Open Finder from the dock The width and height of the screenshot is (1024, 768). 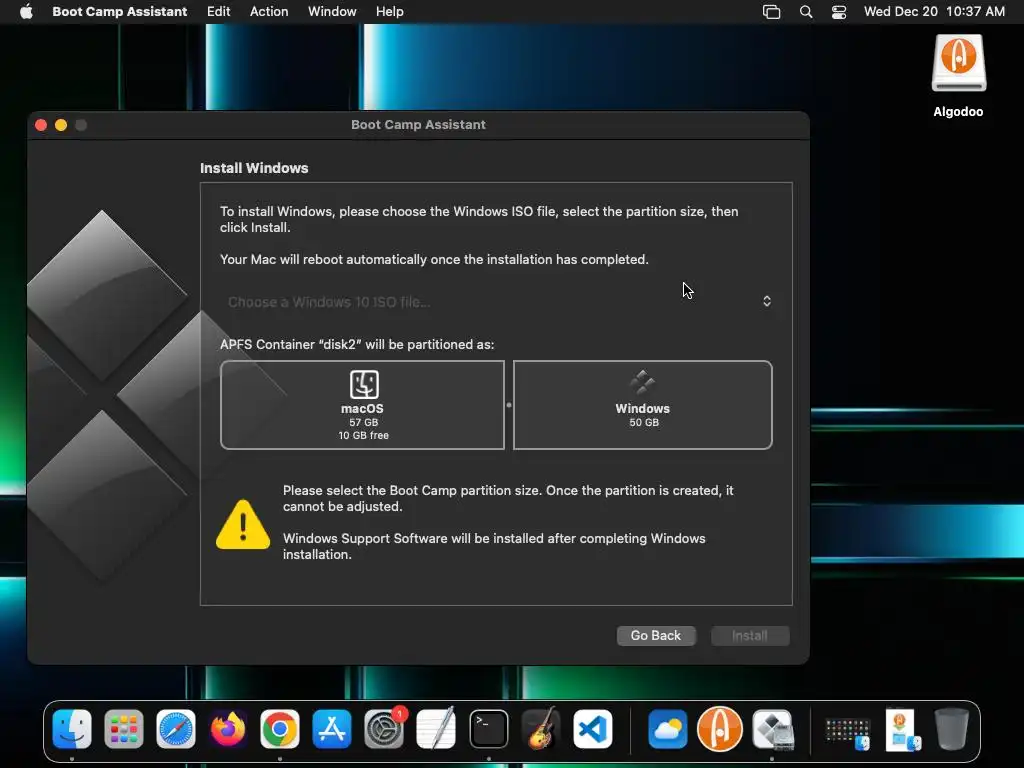[x=72, y=729]
